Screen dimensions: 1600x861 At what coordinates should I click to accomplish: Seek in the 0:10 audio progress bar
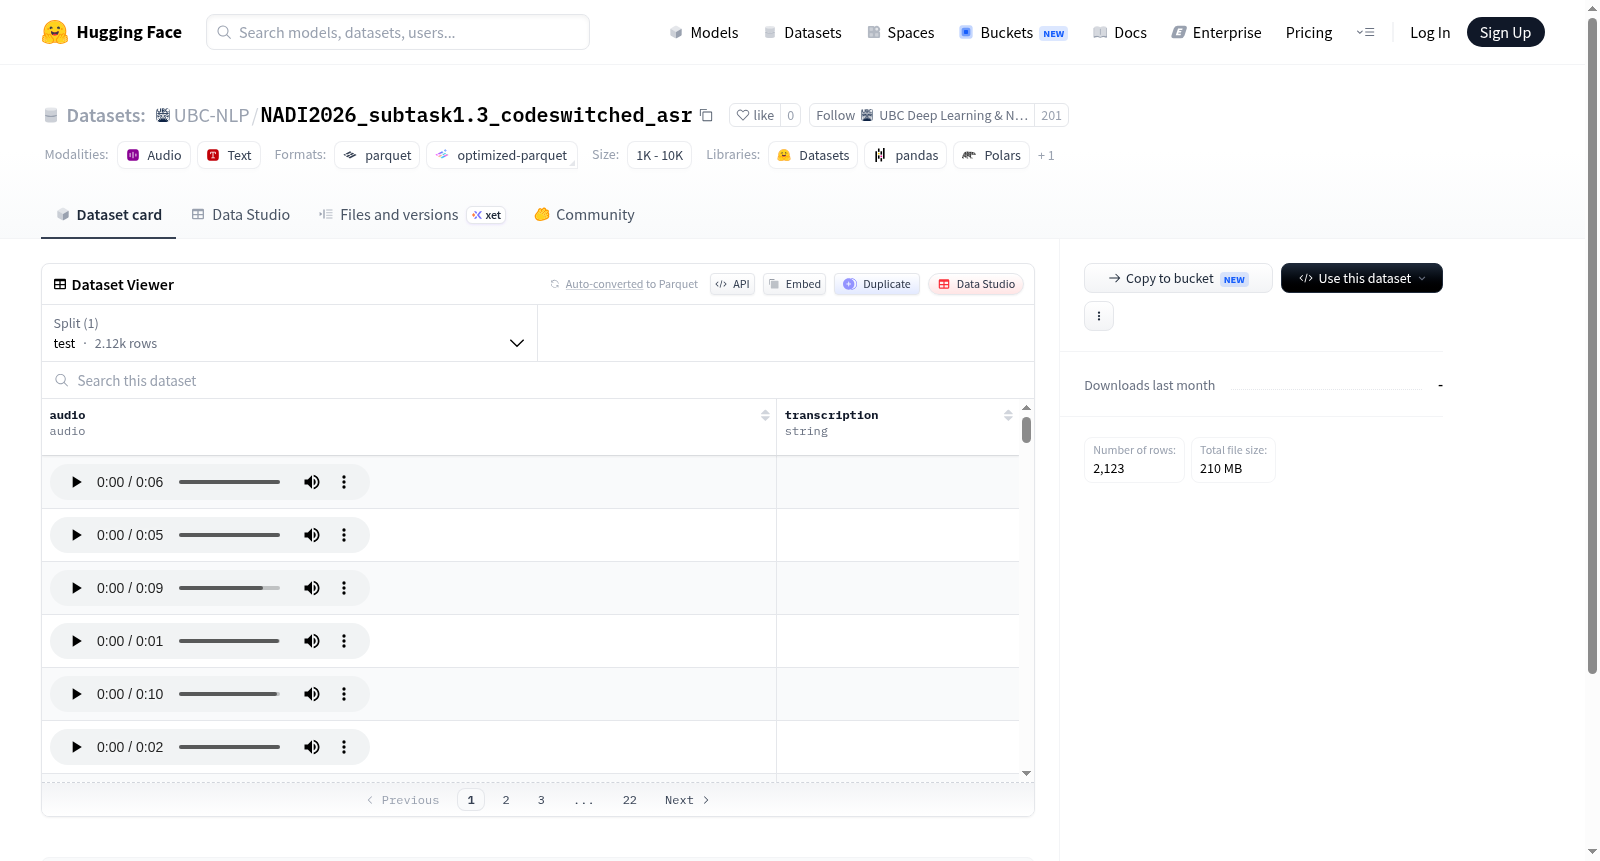(229, 694)
